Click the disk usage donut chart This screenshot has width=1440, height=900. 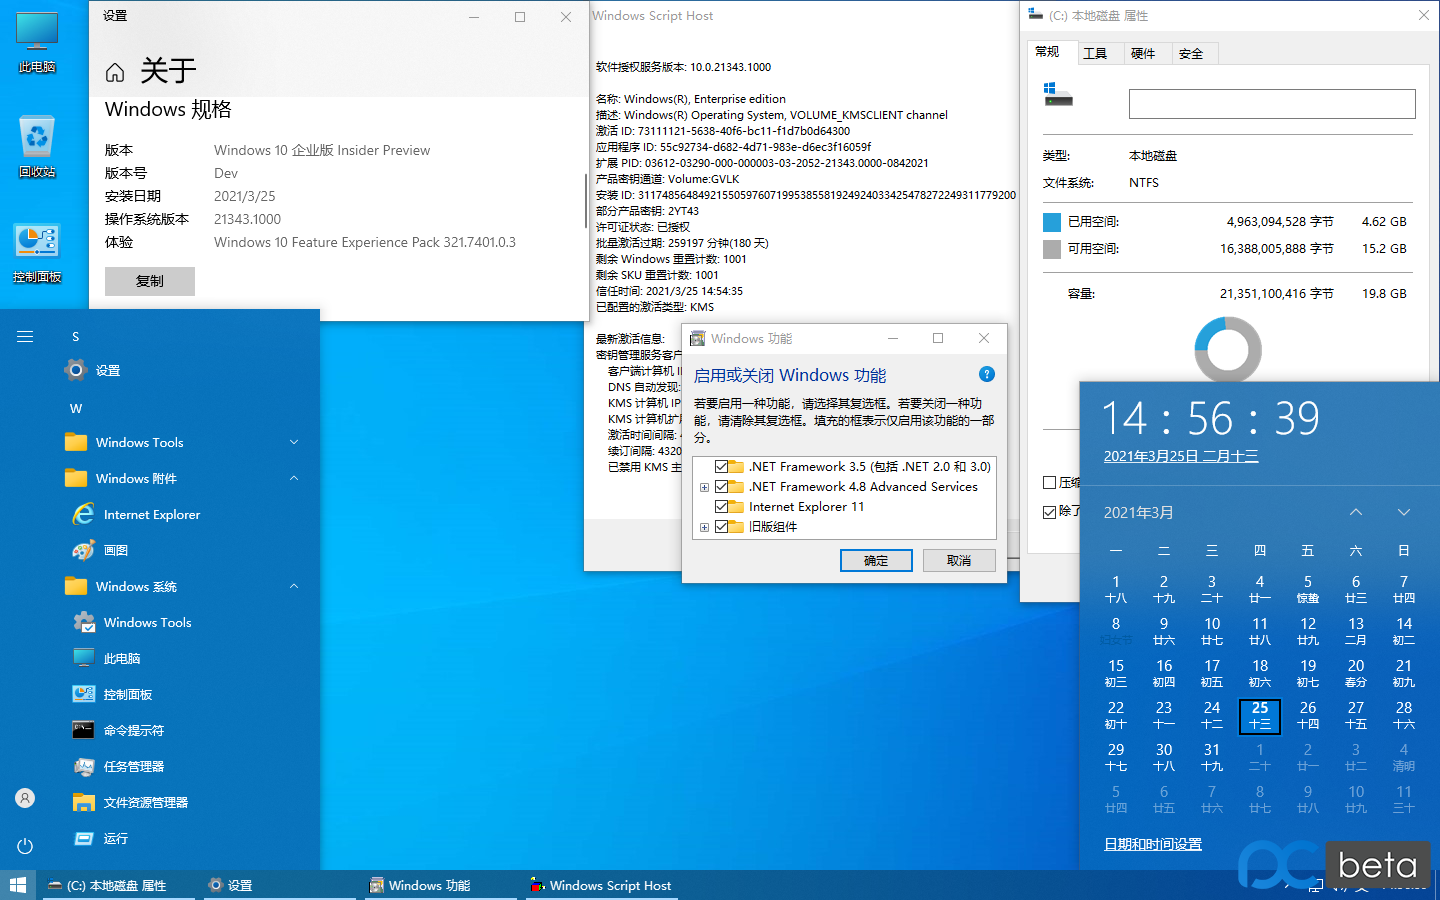coord(1228,349)
